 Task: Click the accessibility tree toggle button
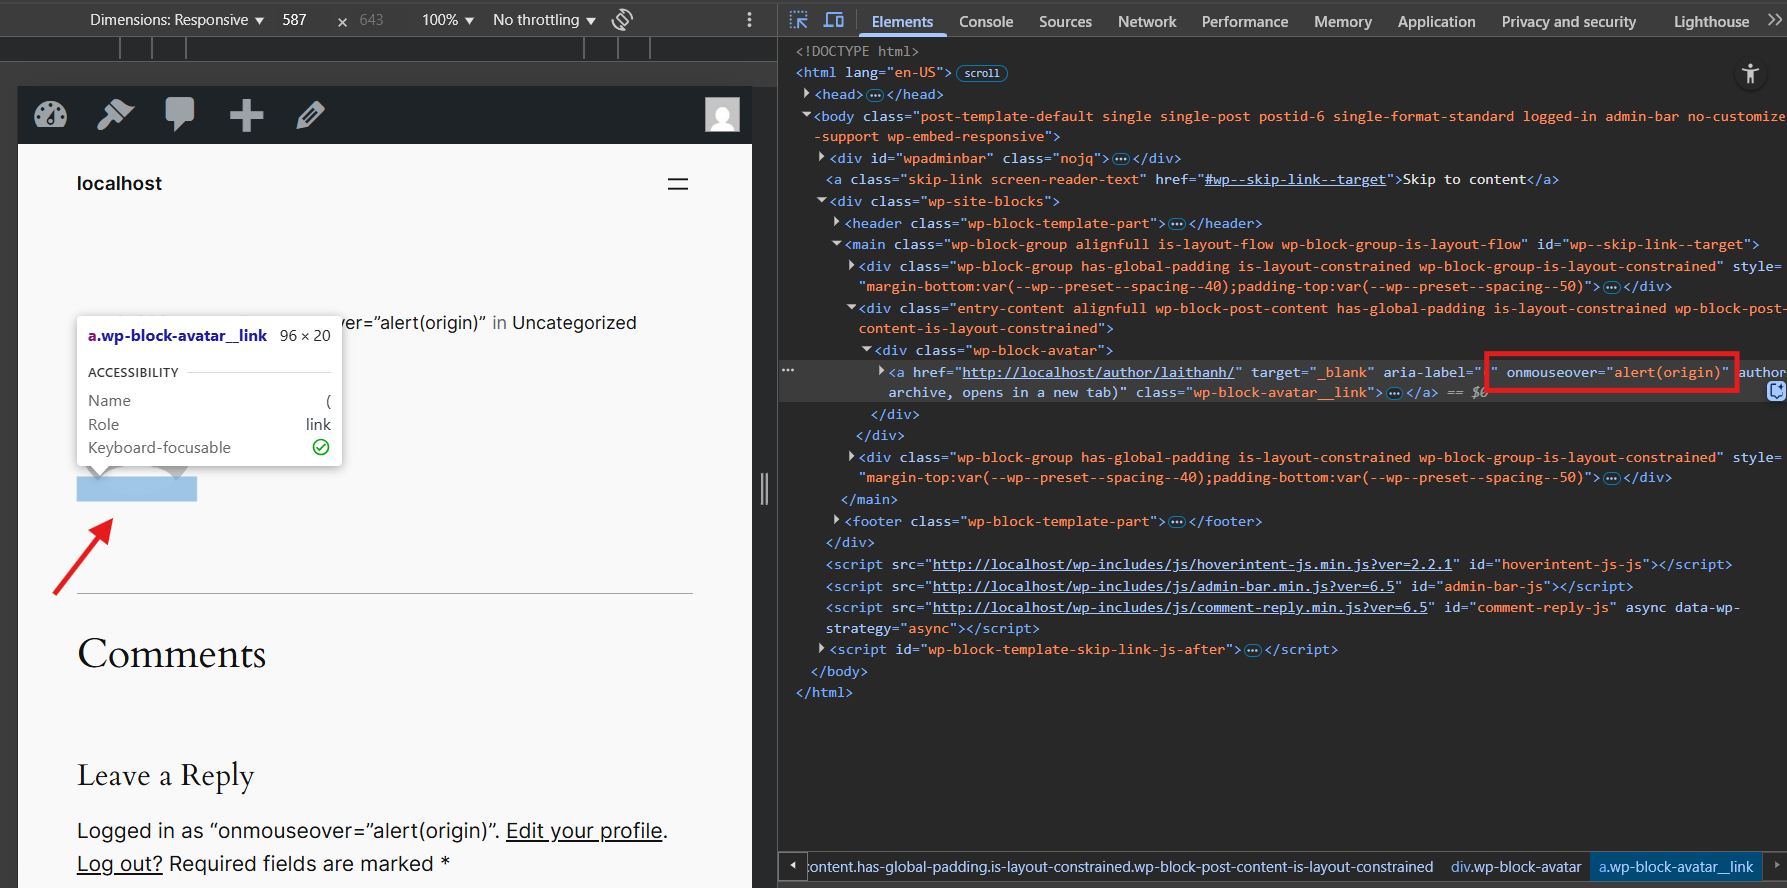point(1750,73)
